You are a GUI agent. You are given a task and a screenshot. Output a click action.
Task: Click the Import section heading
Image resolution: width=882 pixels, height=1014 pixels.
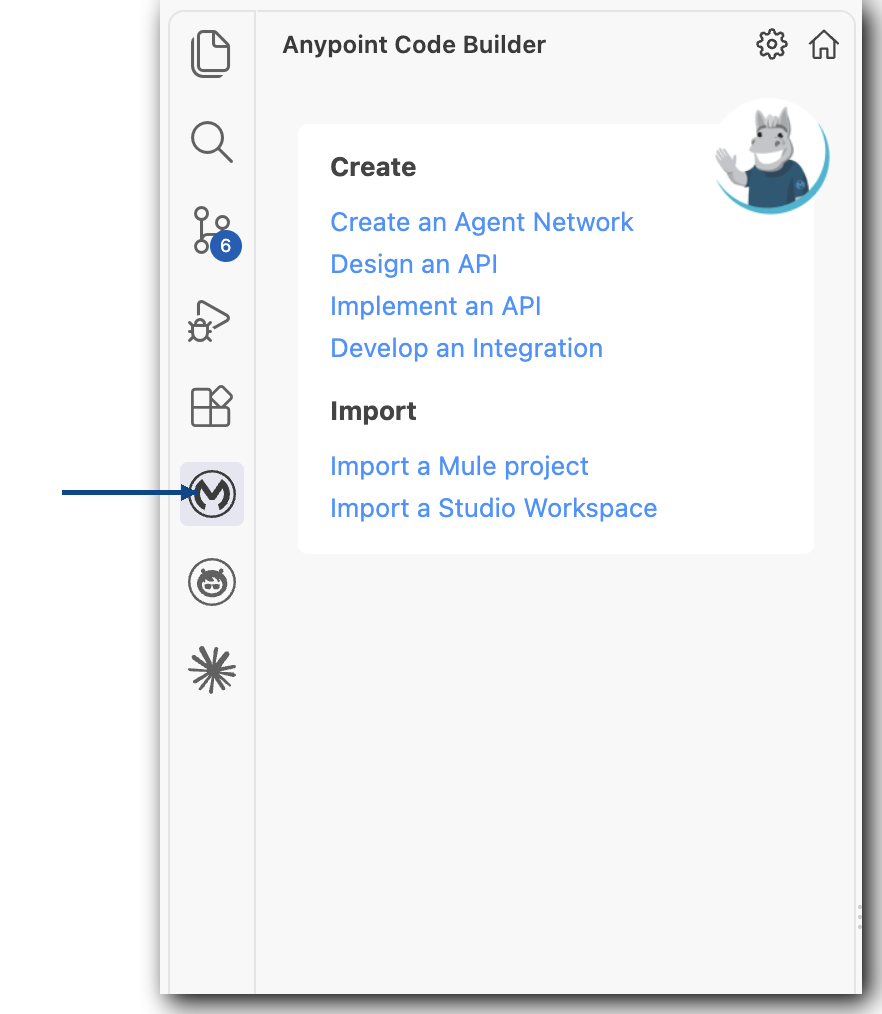point(373,411)
